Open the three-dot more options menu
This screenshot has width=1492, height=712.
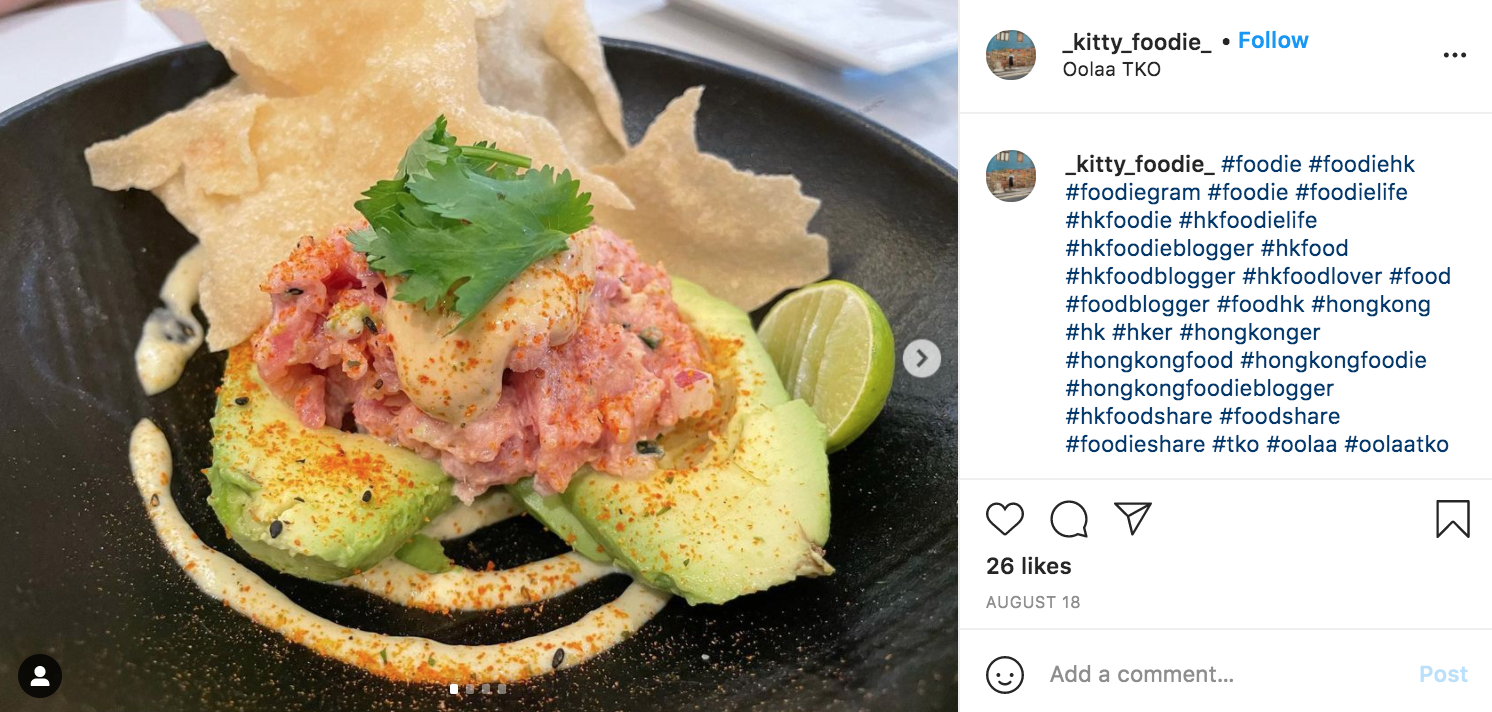(1454, 55)
